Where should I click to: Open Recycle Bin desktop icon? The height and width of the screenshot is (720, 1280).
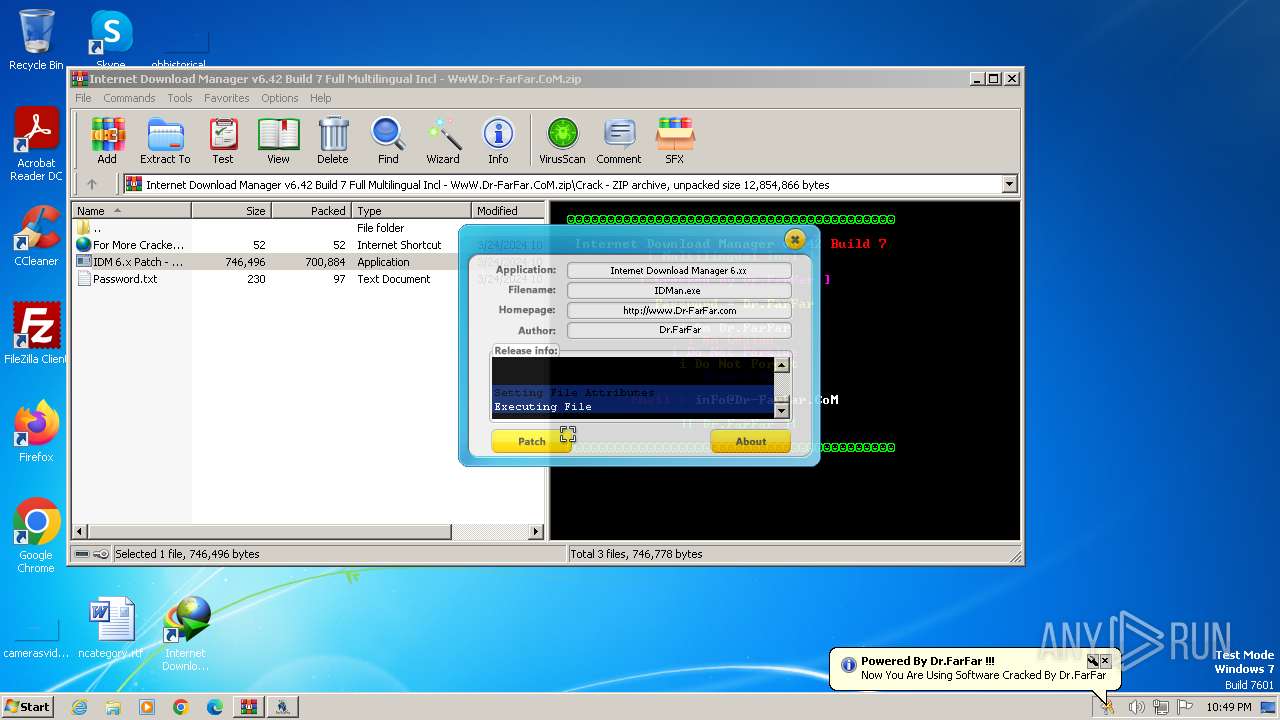[x=36, y=40]
